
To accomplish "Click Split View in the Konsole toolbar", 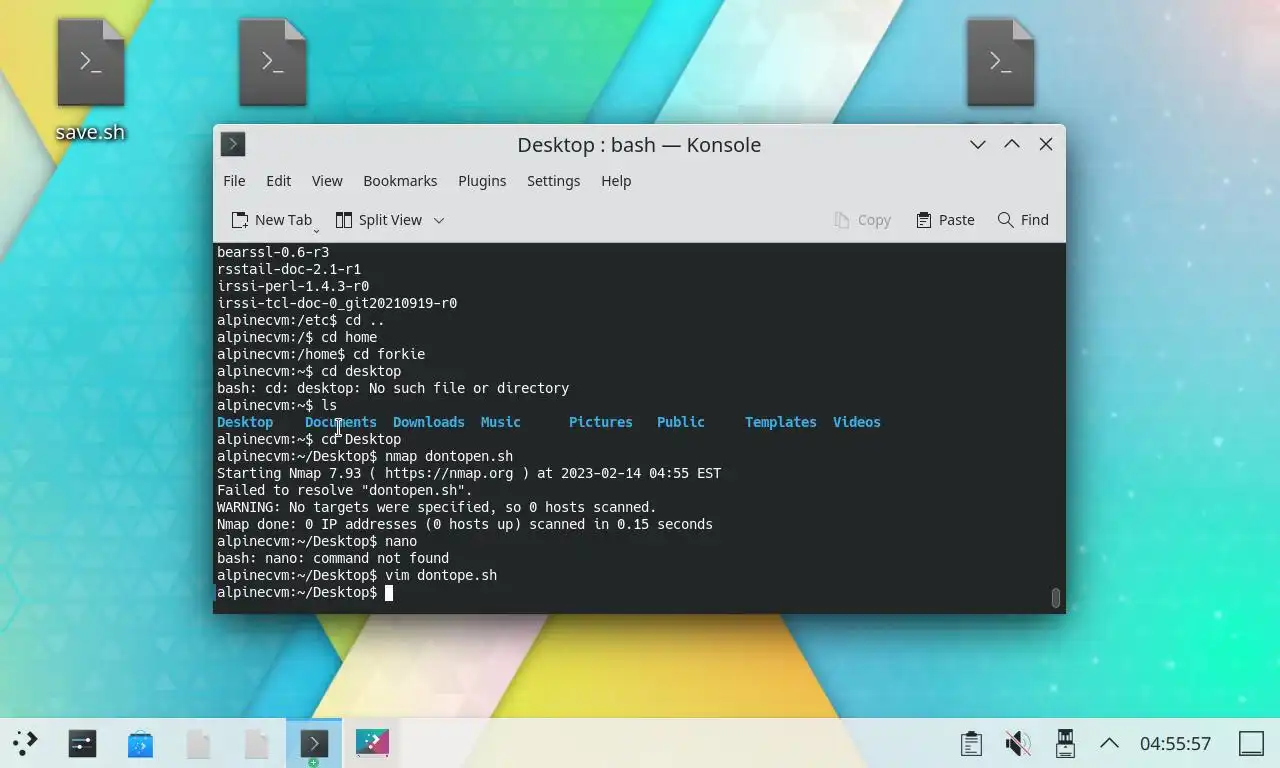I will coord(378,220).
